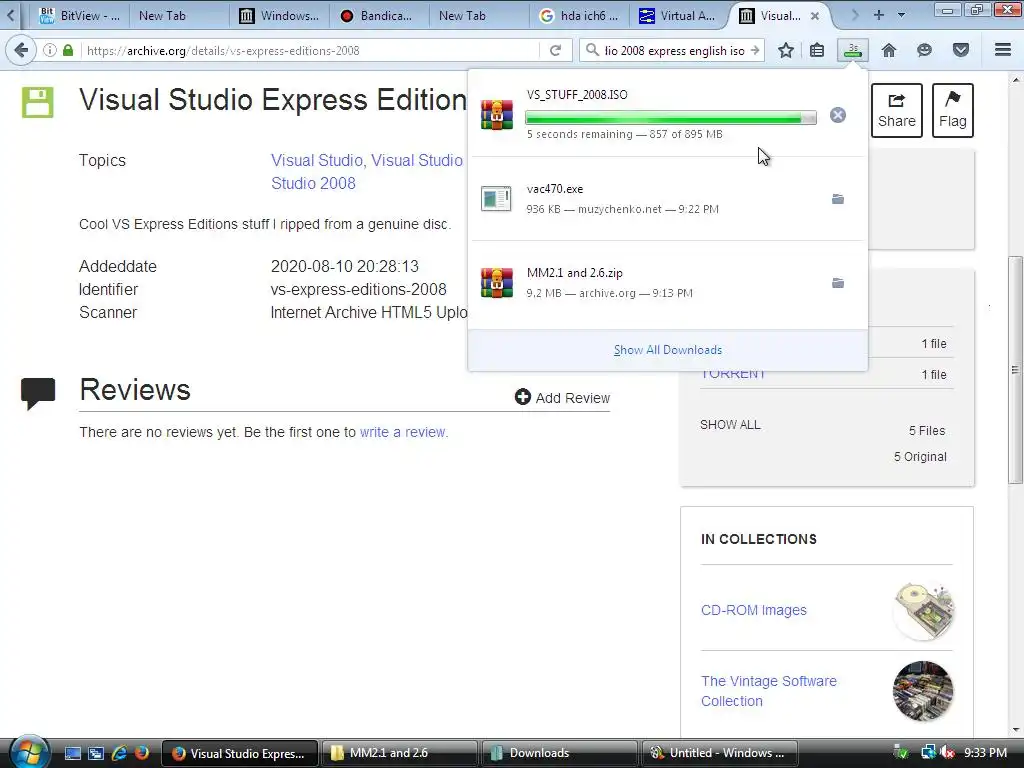Viewport: 1024px width, 768px height.
Task: Open containing folder for MM2.1 and 2.6.zip
Action: point(838,283)
